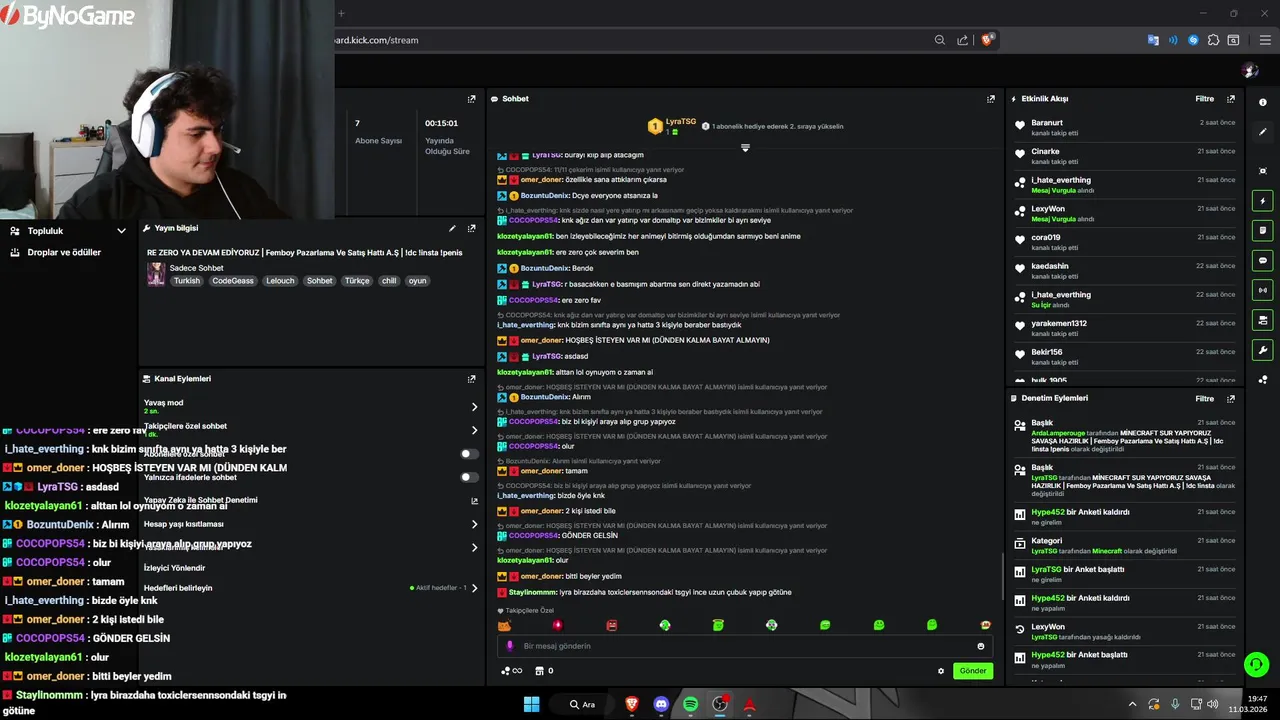
Task: Open pencil edit tool in right sidebar
Action: 1263,132
